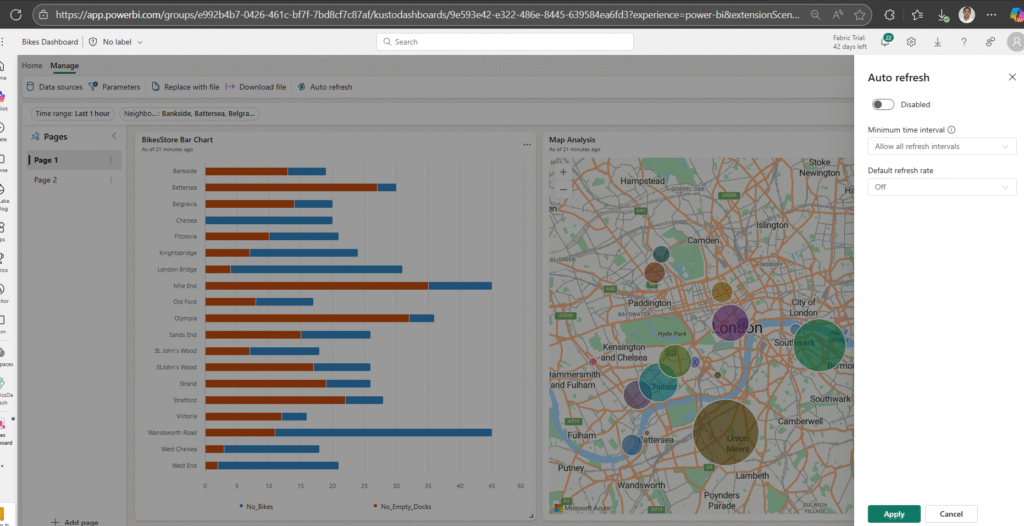Zoom in on the map with plus icon
The image size is (1024, 526).
pos(563,172)
